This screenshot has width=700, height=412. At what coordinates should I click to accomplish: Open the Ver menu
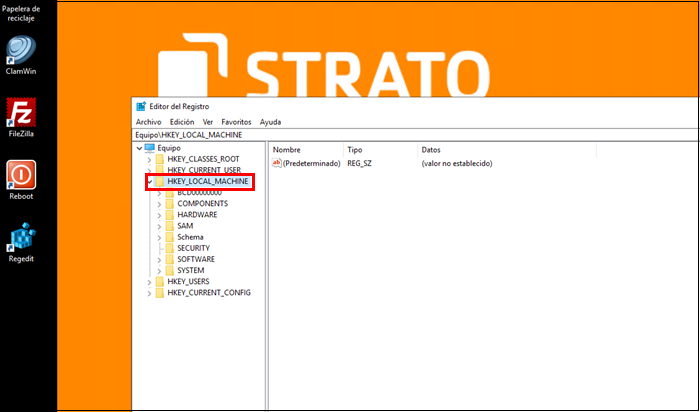point(208,122)
